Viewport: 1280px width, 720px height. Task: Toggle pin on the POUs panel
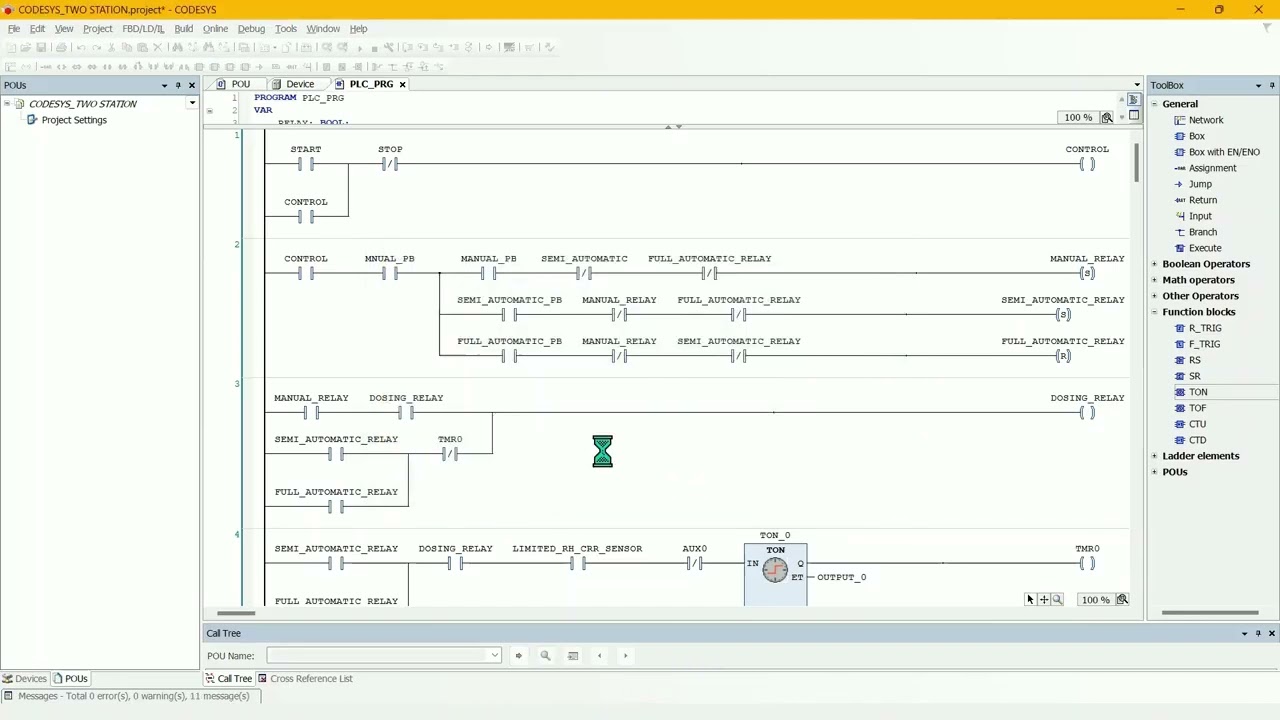pyautogui.click(x=178, y=85)
